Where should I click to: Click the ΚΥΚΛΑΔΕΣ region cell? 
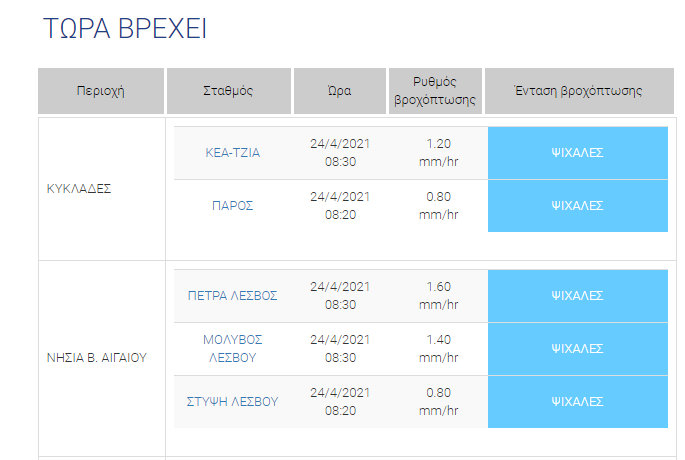pos(79,188)
